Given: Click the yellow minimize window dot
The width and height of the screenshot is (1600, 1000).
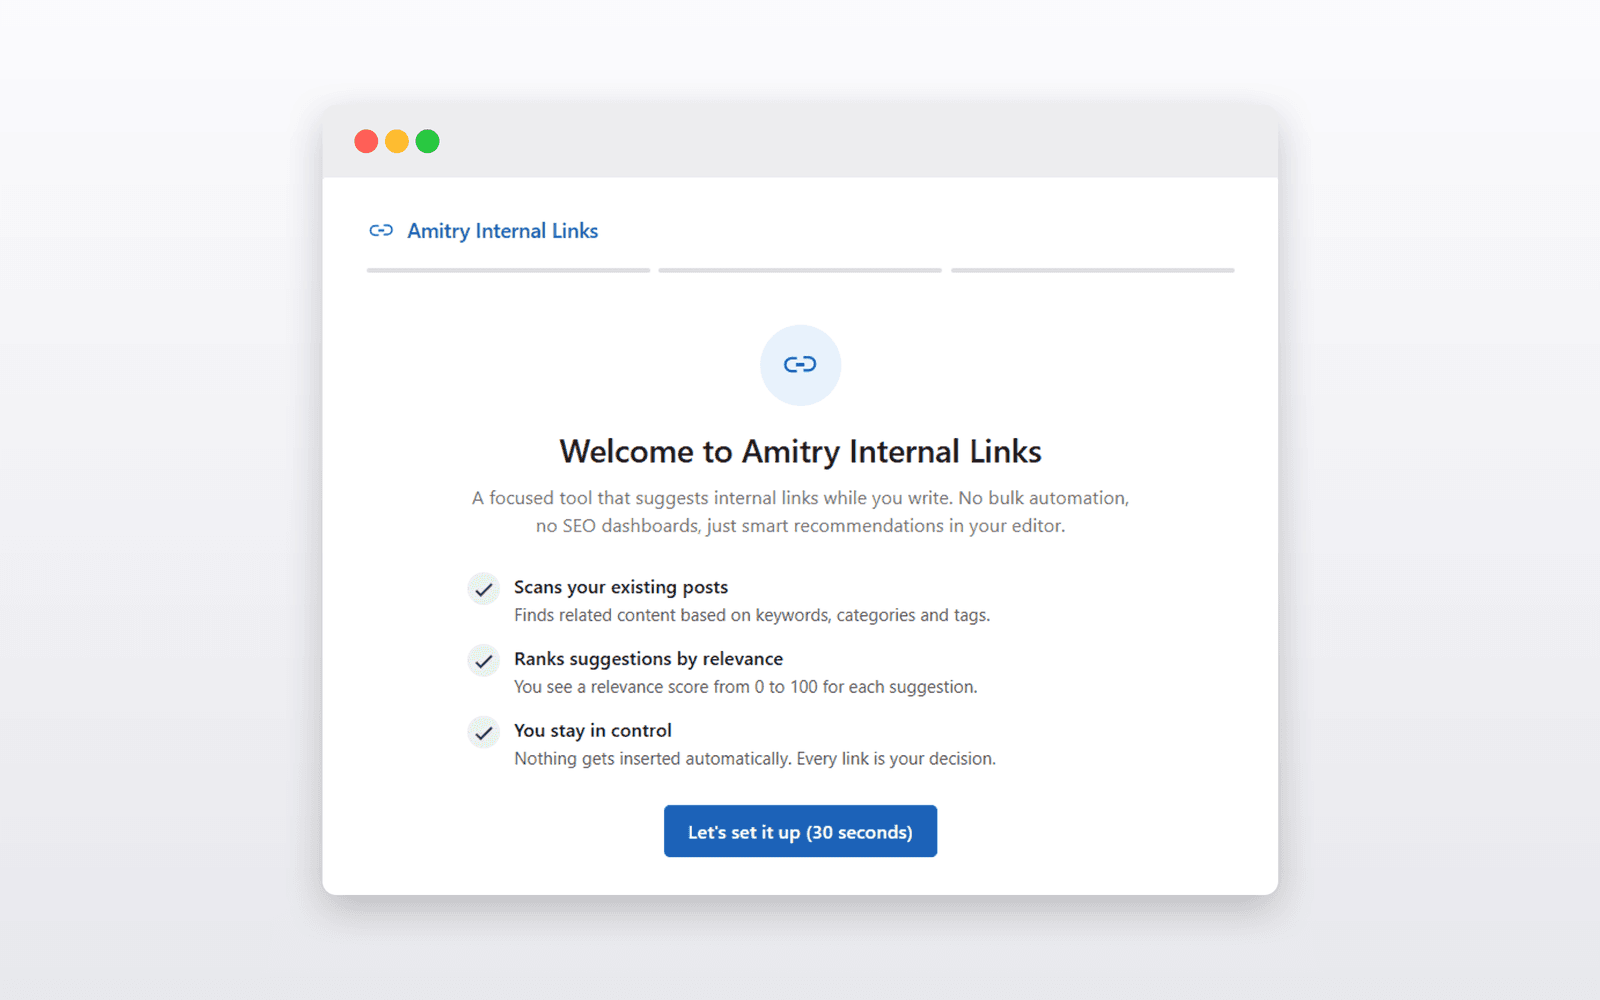Looking at the screenshot, I should (397, 141).
